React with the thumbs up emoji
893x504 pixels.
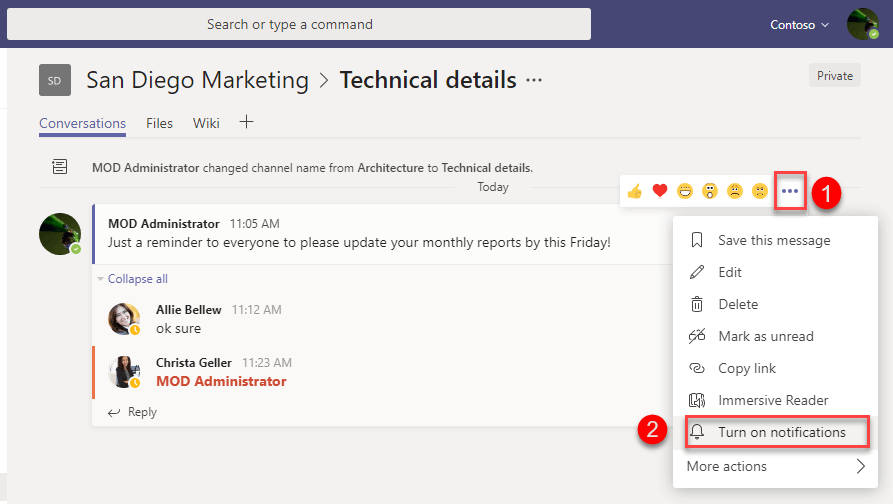[634, 191]
